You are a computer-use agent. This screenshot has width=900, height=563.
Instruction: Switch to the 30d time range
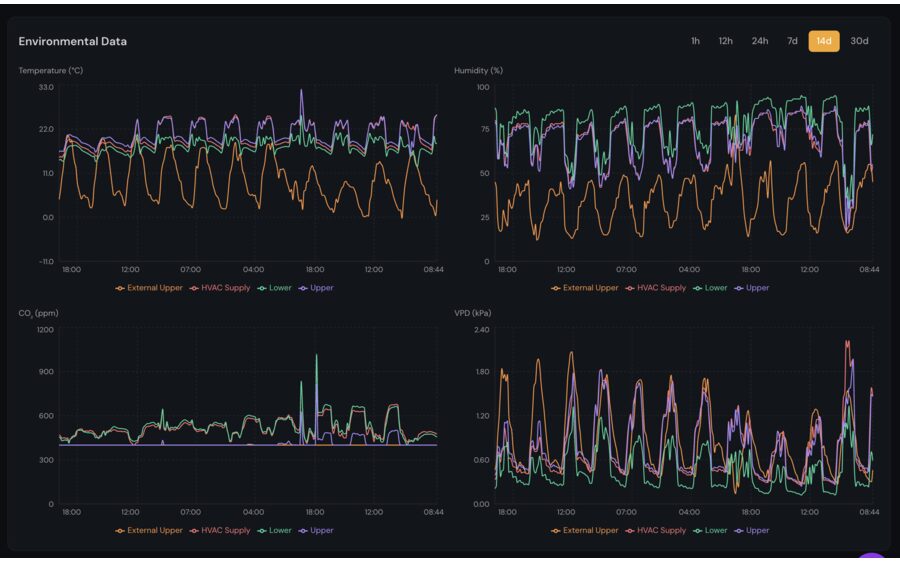click(x=859, y=41)
